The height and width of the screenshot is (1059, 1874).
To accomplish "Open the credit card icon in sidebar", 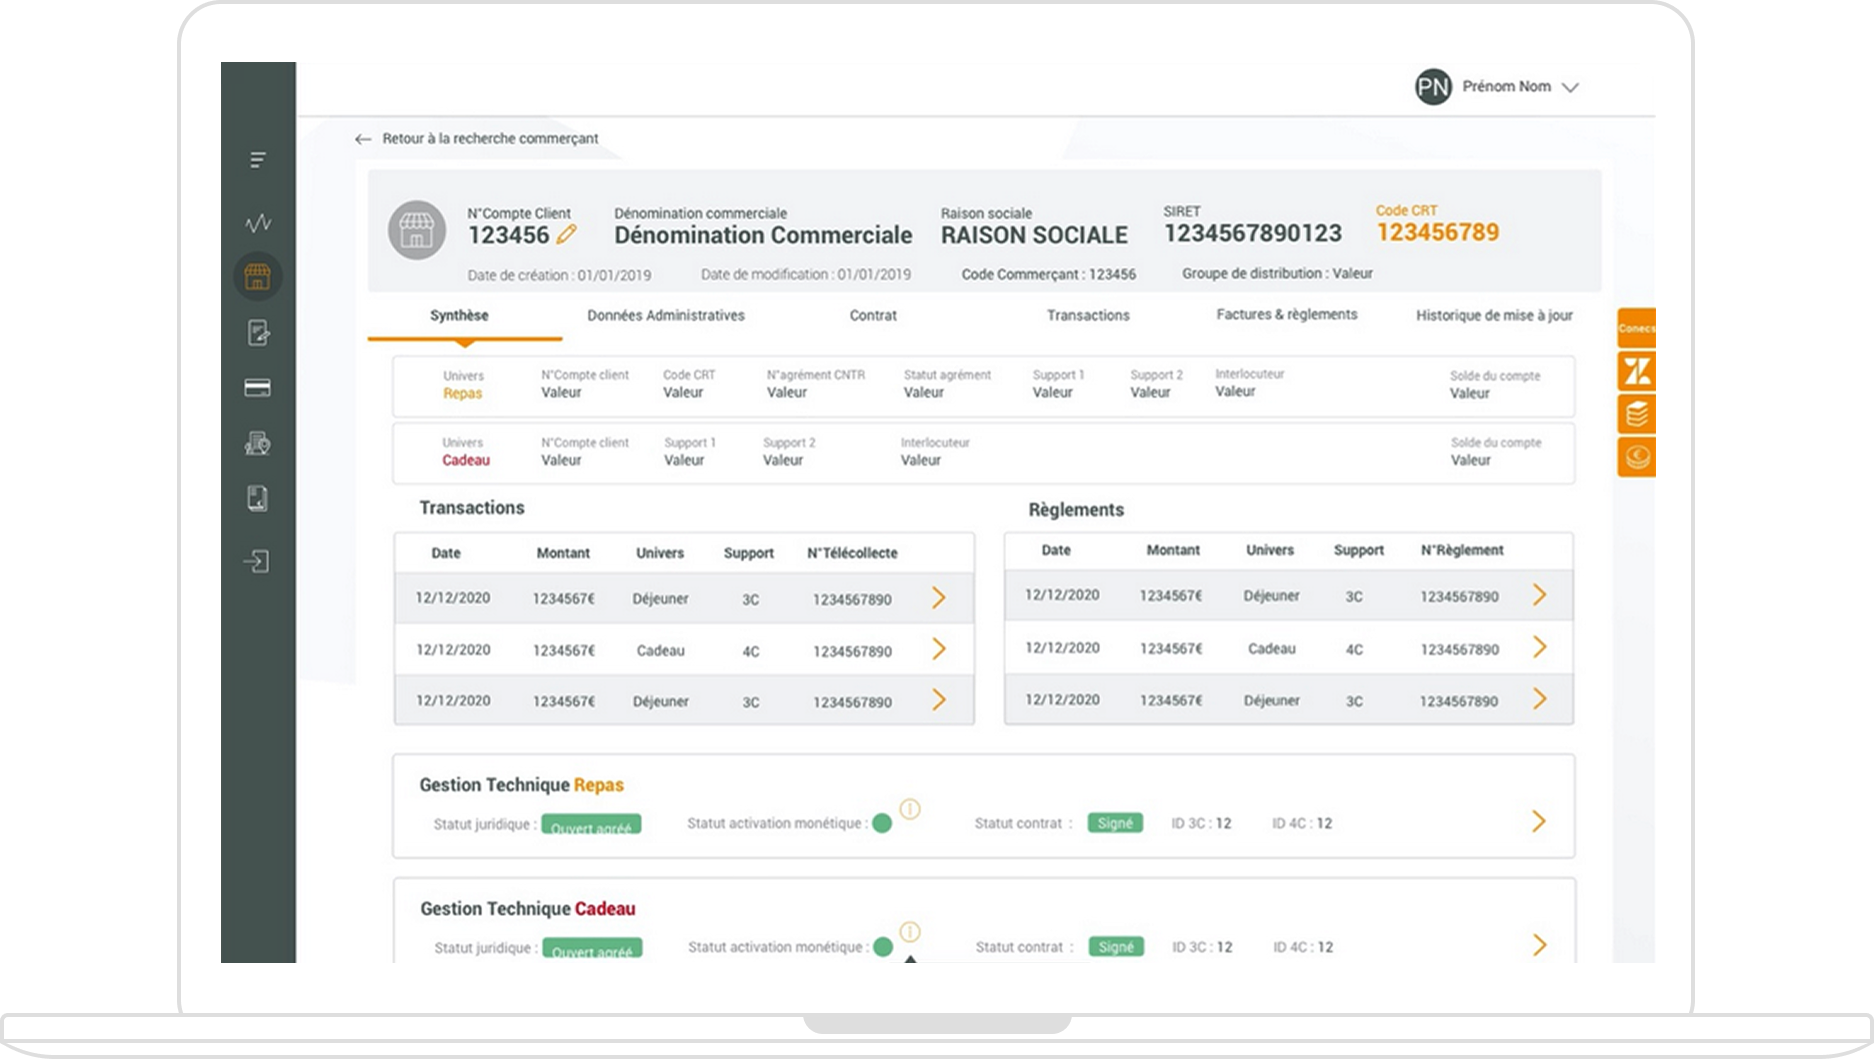I will (258, 388).
